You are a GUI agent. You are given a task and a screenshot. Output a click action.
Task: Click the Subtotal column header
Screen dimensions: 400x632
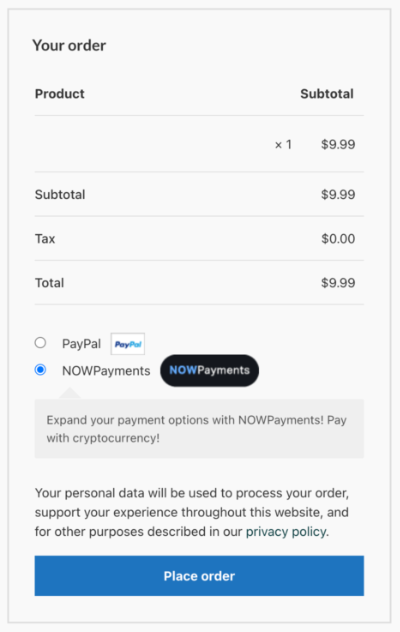tap(327, 94)
